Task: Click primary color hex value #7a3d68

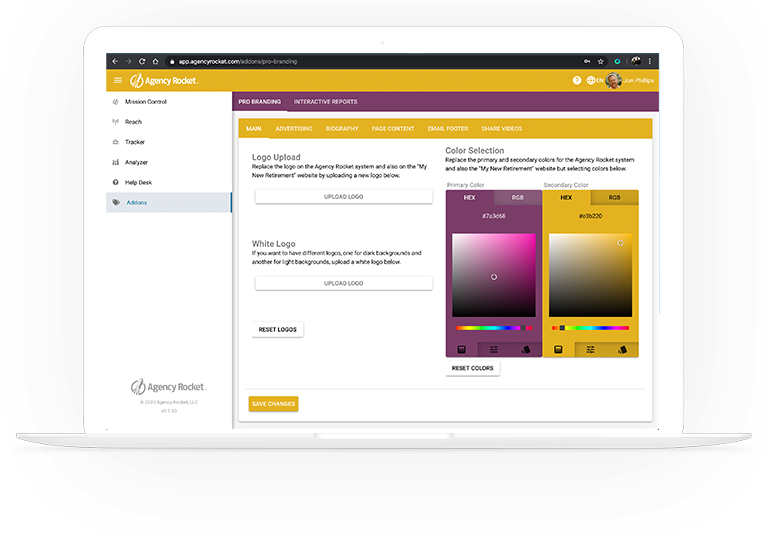Action: tap(494, 216)
